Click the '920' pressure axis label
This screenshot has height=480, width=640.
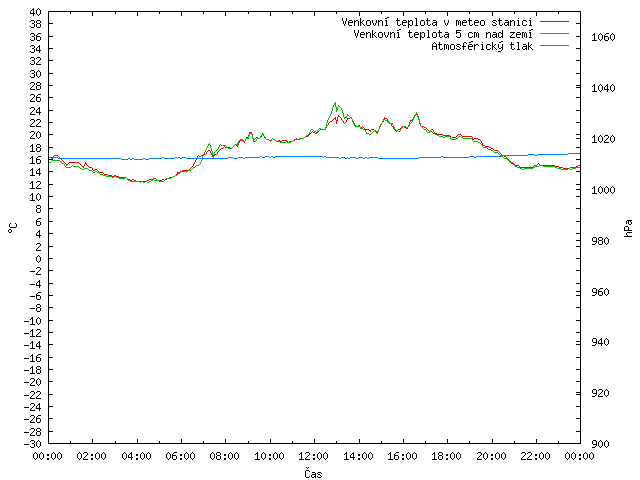[x=600, y=393]
